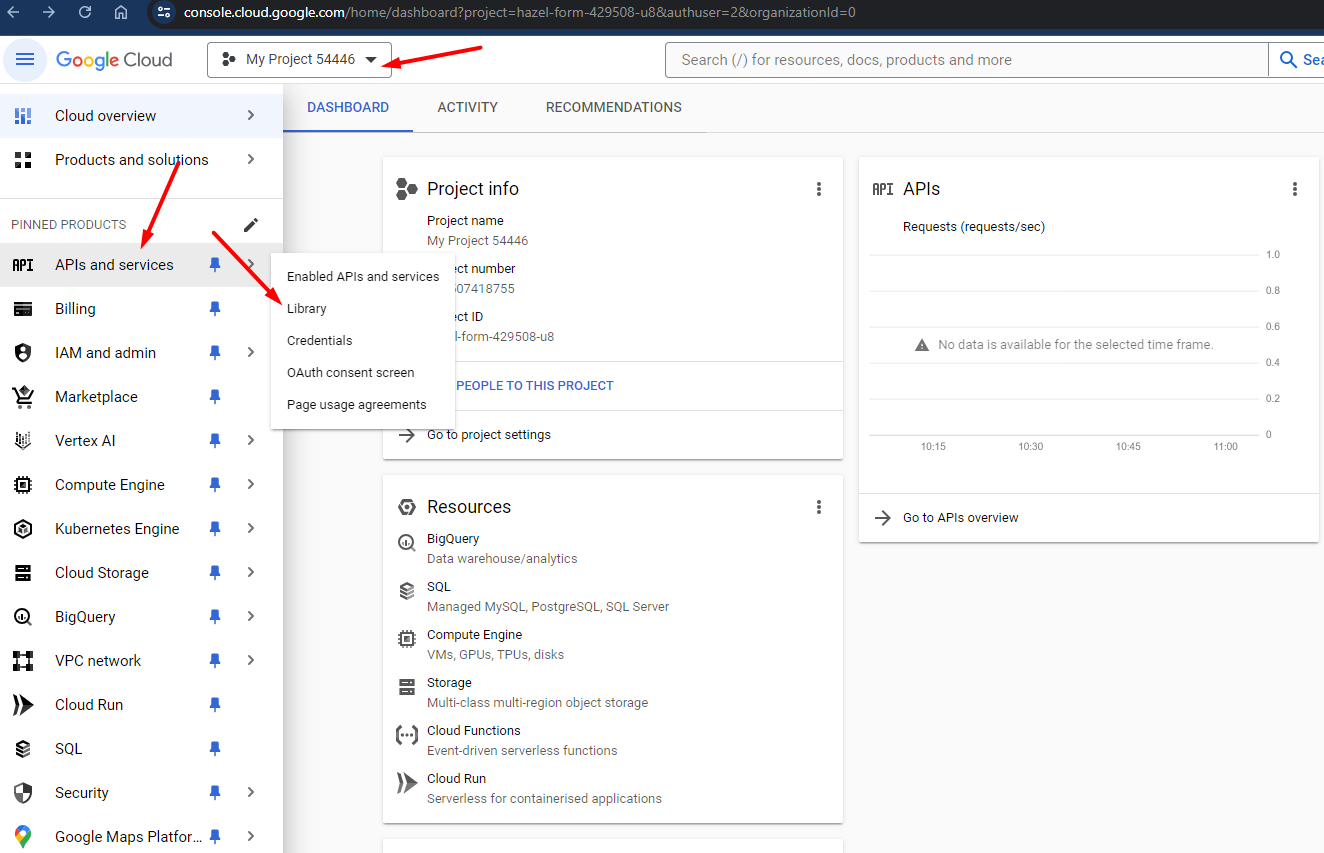
Task: Expand VPC network submenu chevron
Action: click(x=251, y=661)
